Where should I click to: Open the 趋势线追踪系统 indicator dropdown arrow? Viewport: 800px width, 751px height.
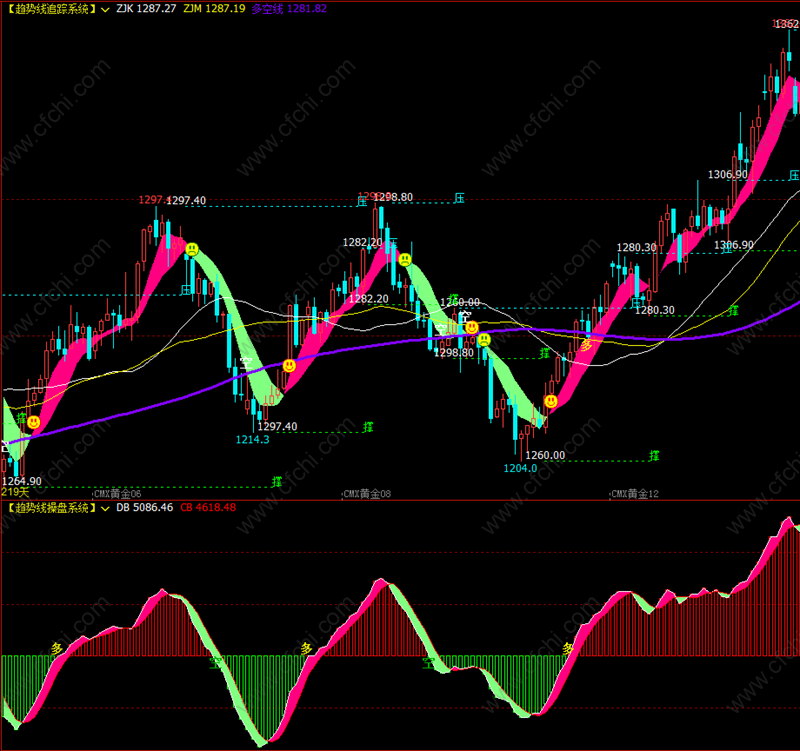105,10
